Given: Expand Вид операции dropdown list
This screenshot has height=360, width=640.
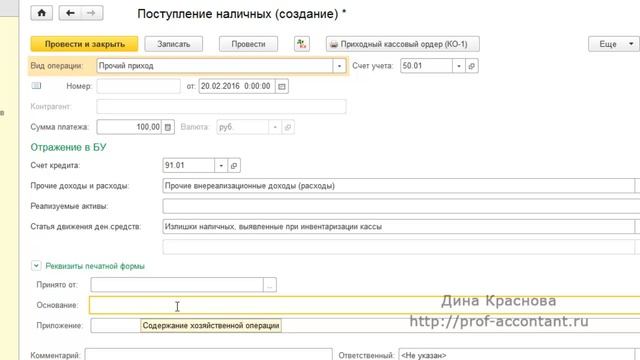Looking at the screenshot, I should click(339, 66).
